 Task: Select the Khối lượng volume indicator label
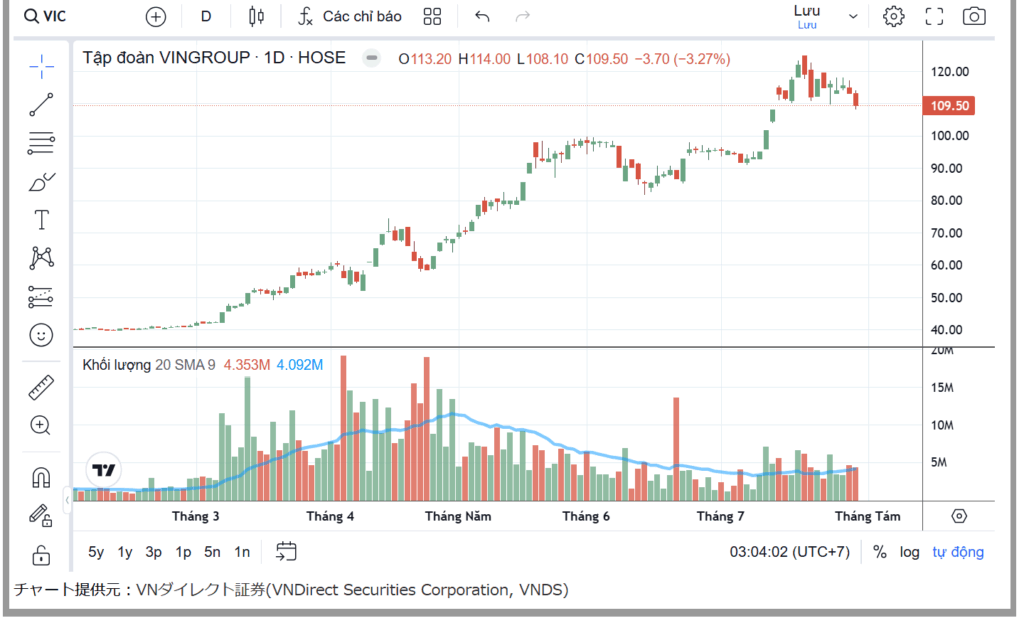point(116,365)
